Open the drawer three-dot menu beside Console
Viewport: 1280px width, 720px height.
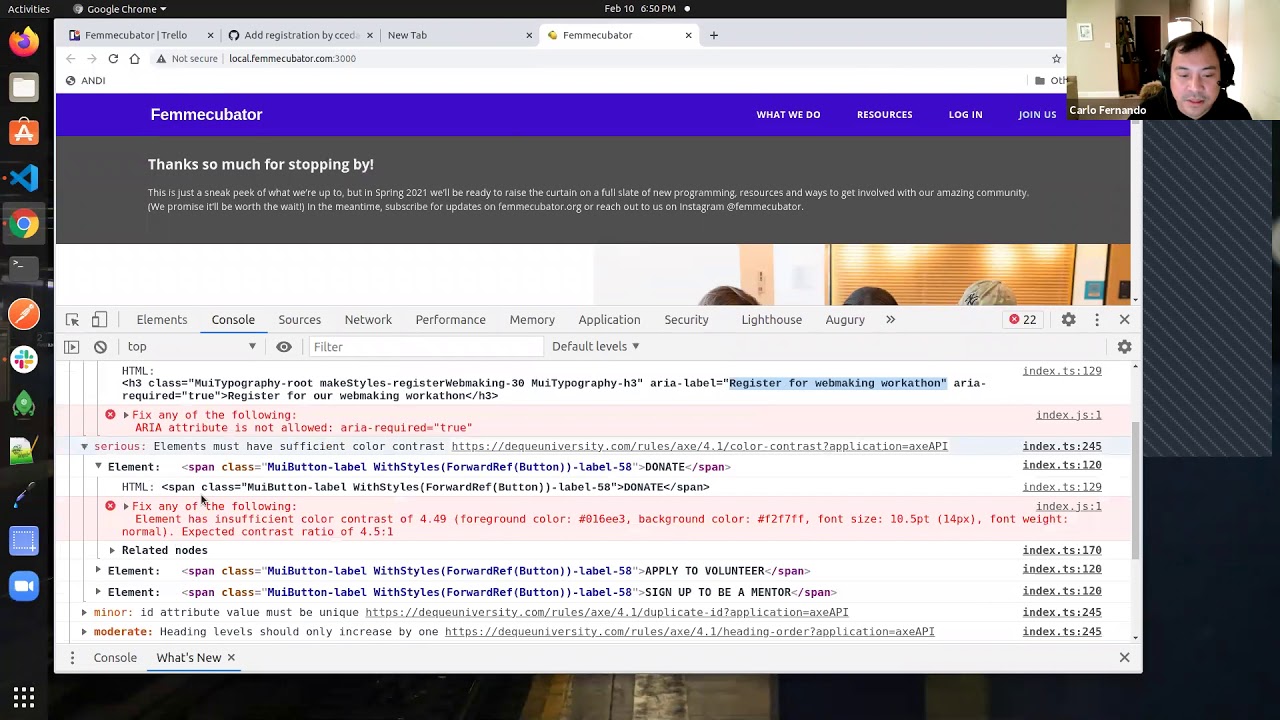[72, 658]
